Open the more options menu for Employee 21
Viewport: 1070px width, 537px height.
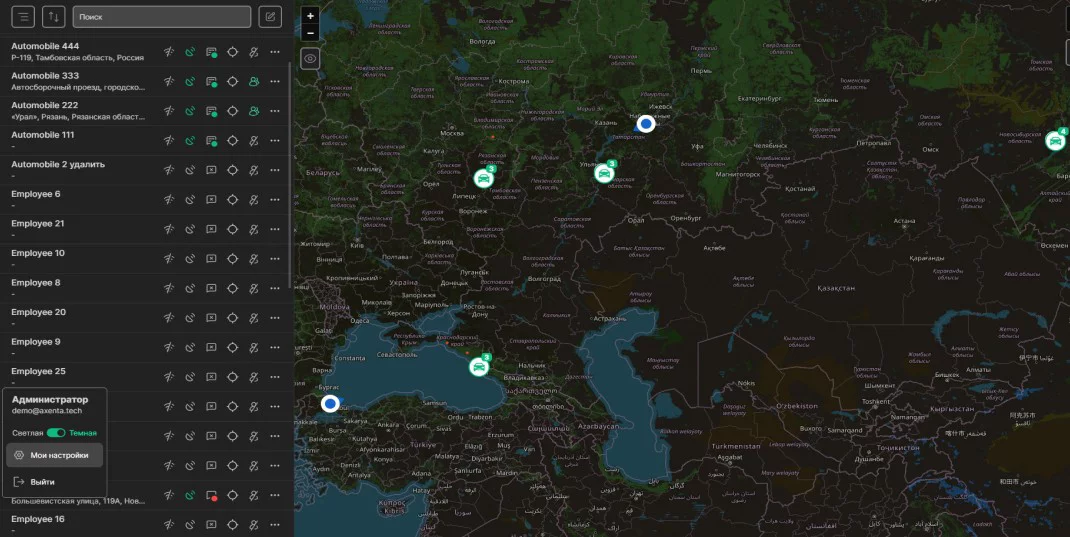(x=275, y=229)
